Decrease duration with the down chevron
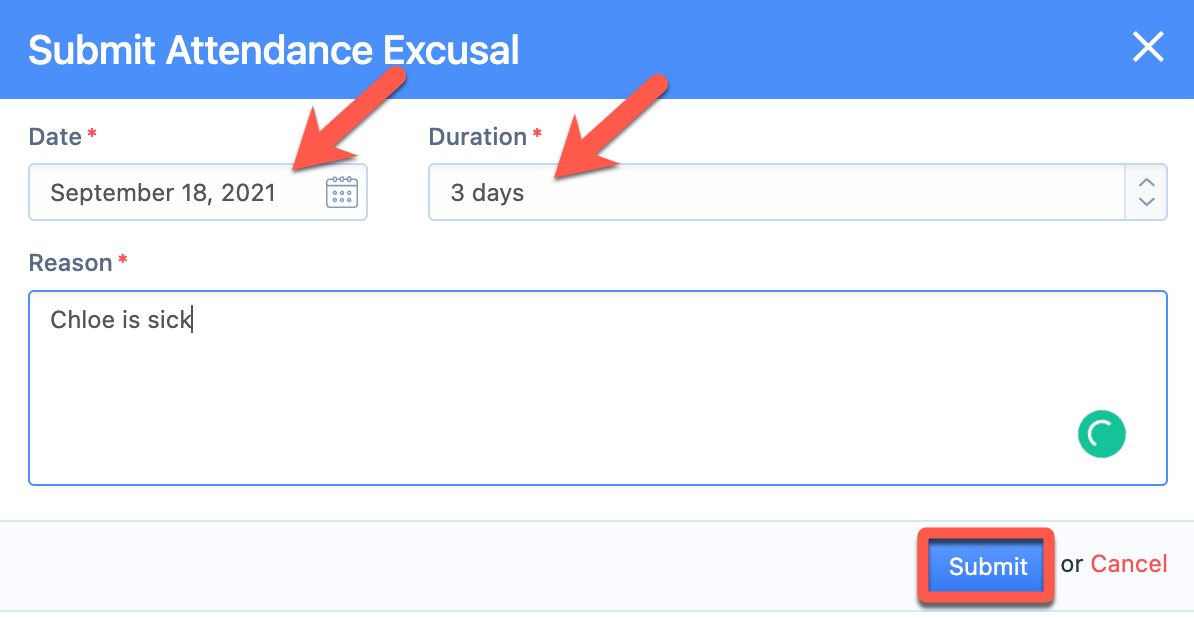 tap(1147, 202)
